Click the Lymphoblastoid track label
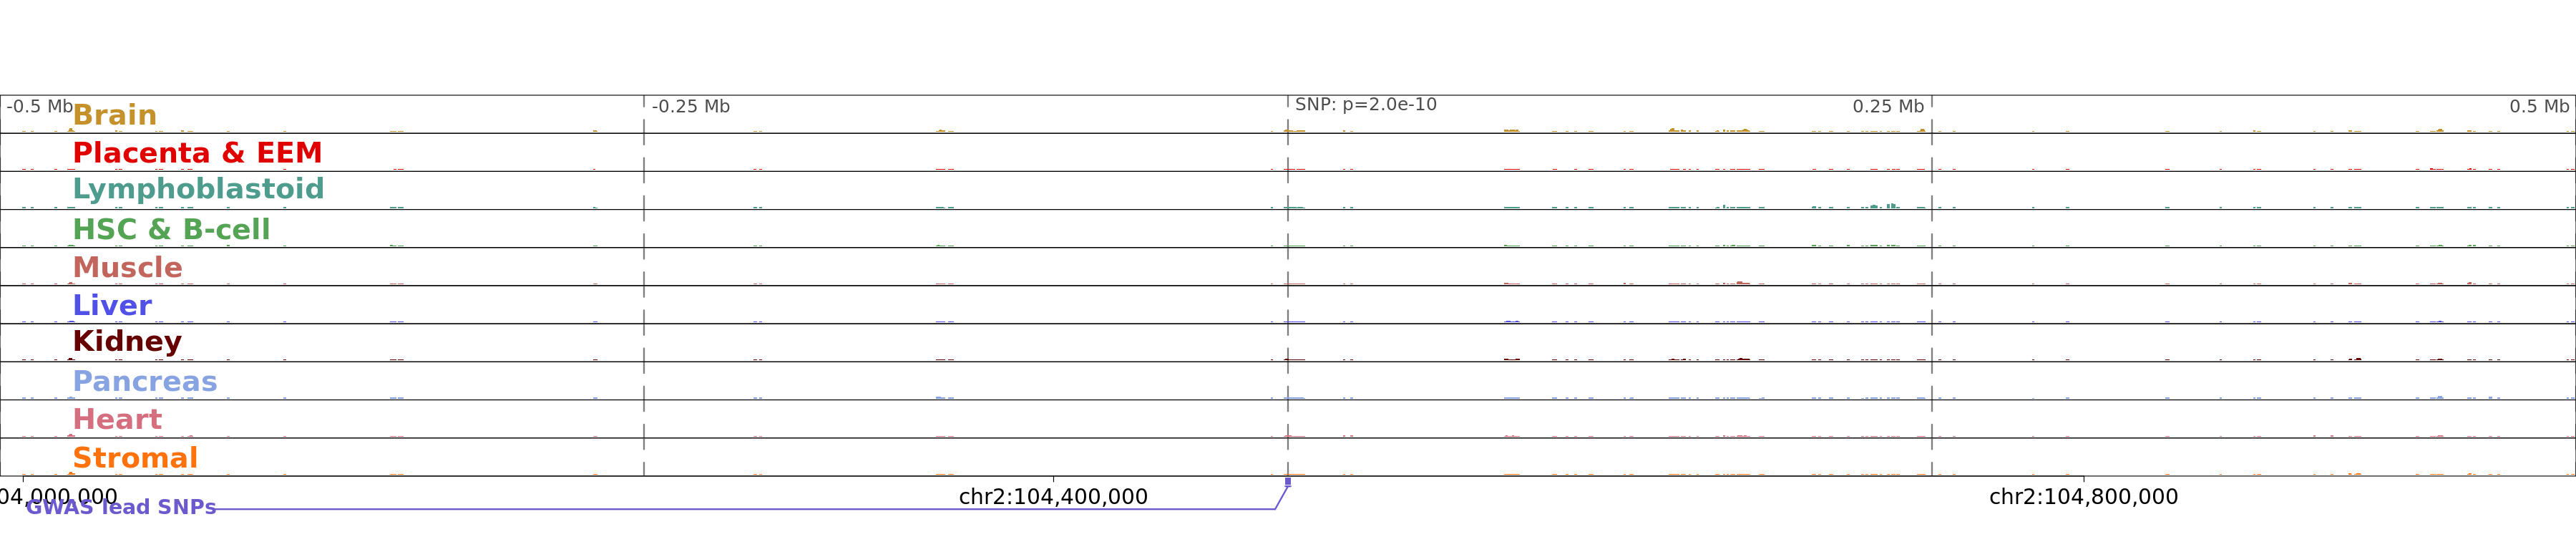 tap(198, 189)
